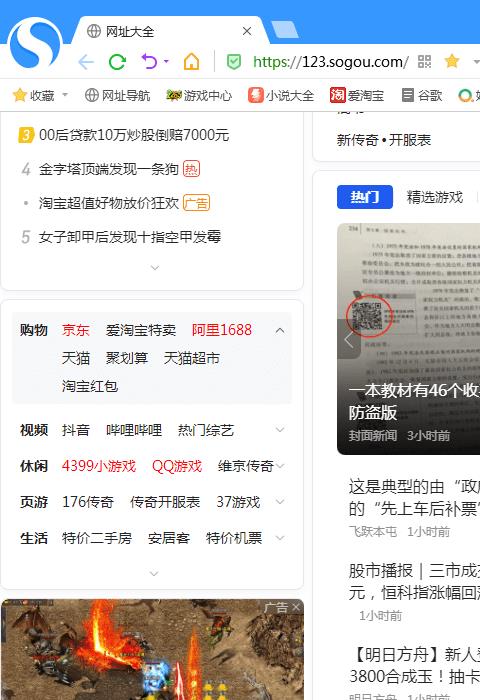Open headline 女子卸甲后发现十指空甲发霉

129,237
